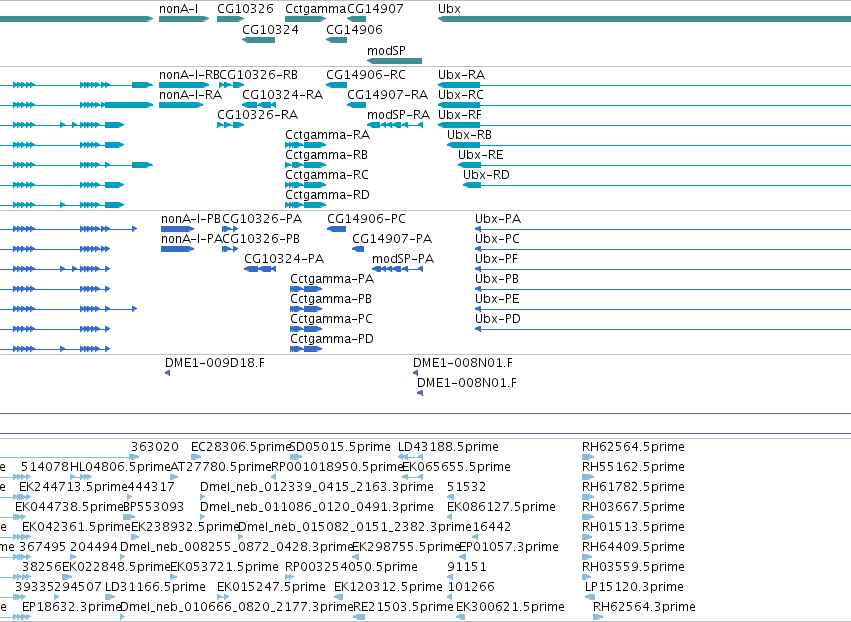851x622 pixels.
Task: Click transcript Ubx-RB label
Action: coord(469,135)
